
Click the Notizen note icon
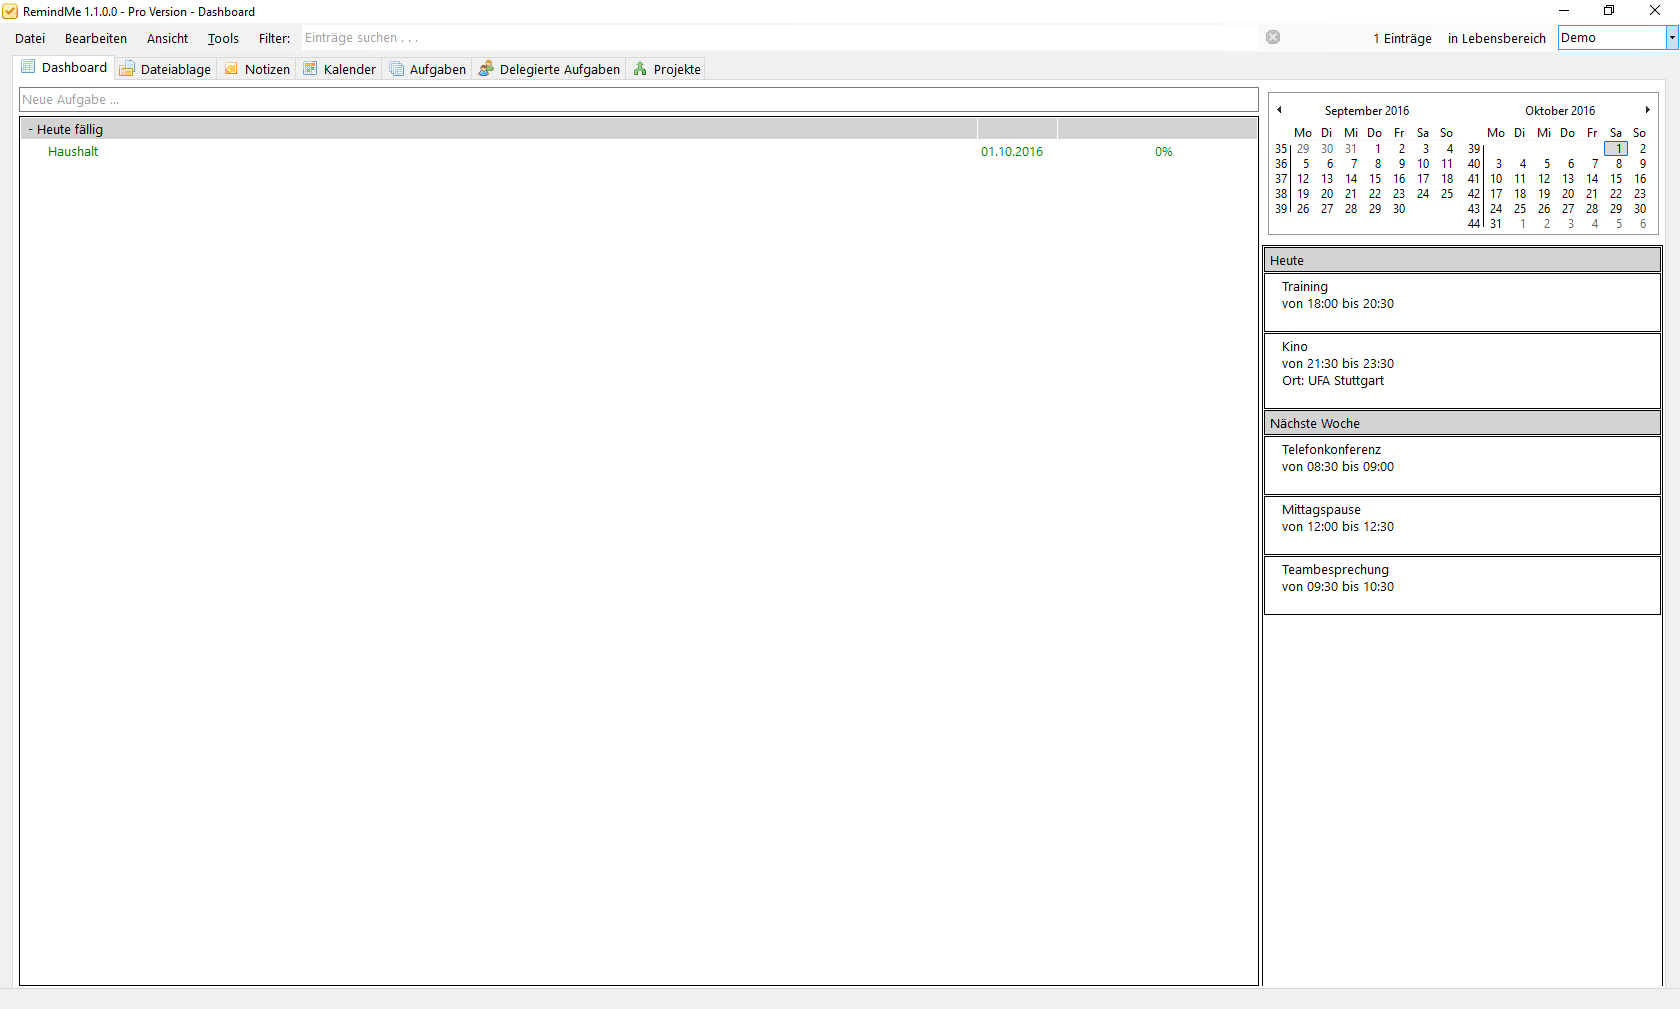tap(231, 69)
